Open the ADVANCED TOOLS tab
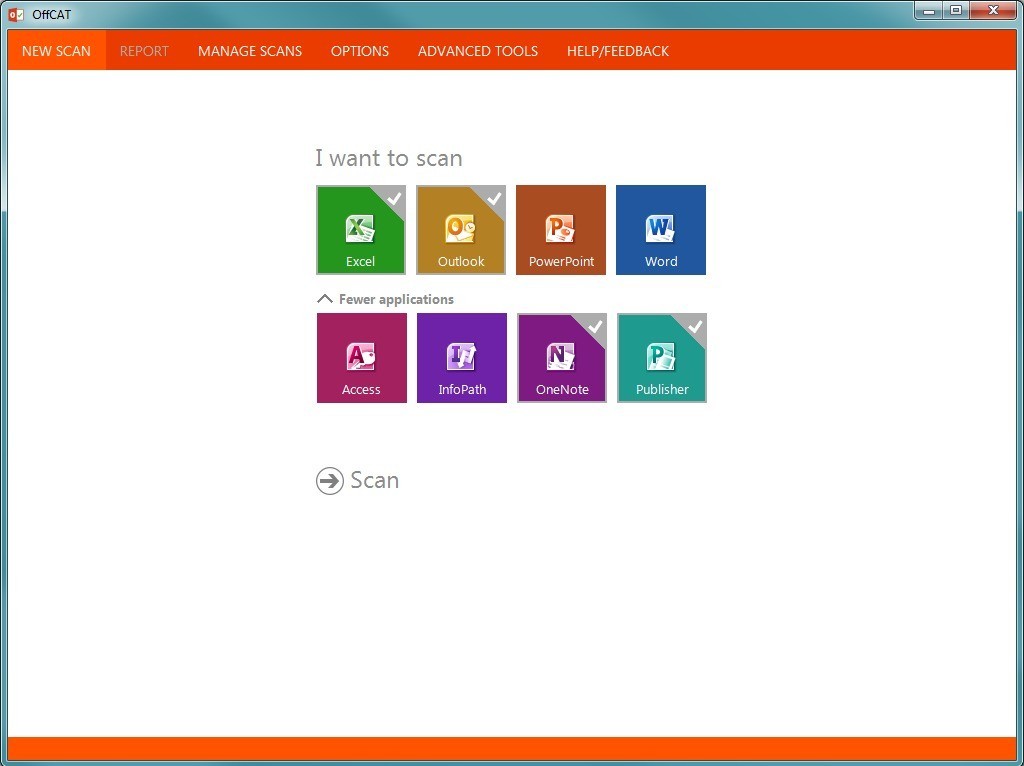The image size is (1024, 766). tap(478, 51)
